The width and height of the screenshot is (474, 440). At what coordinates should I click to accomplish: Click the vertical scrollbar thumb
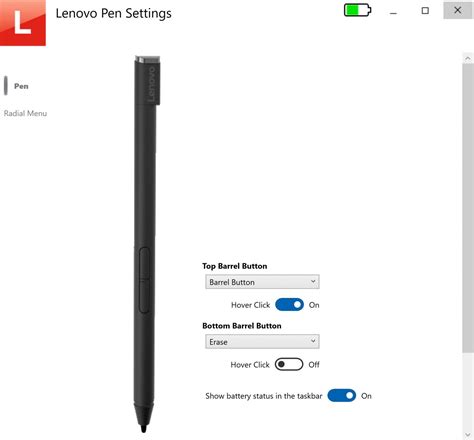tap(468, 208)
